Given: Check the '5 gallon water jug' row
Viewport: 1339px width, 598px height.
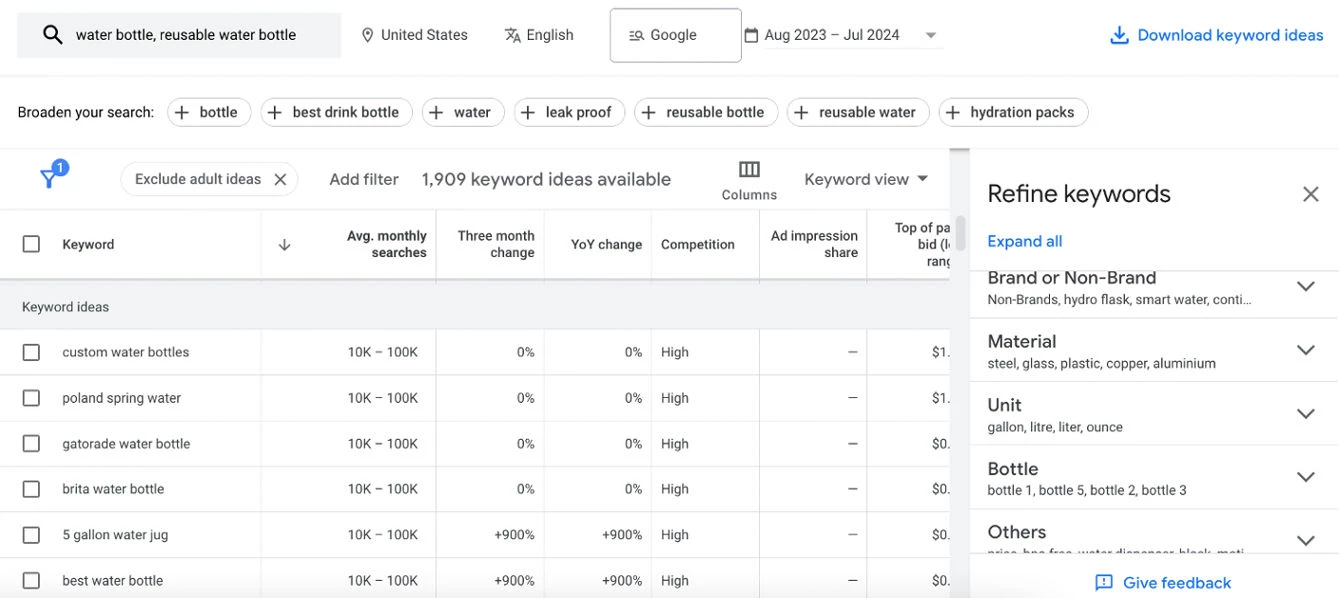Looking at the screenshot, I should pyautogui.click(x=31, y=535).
